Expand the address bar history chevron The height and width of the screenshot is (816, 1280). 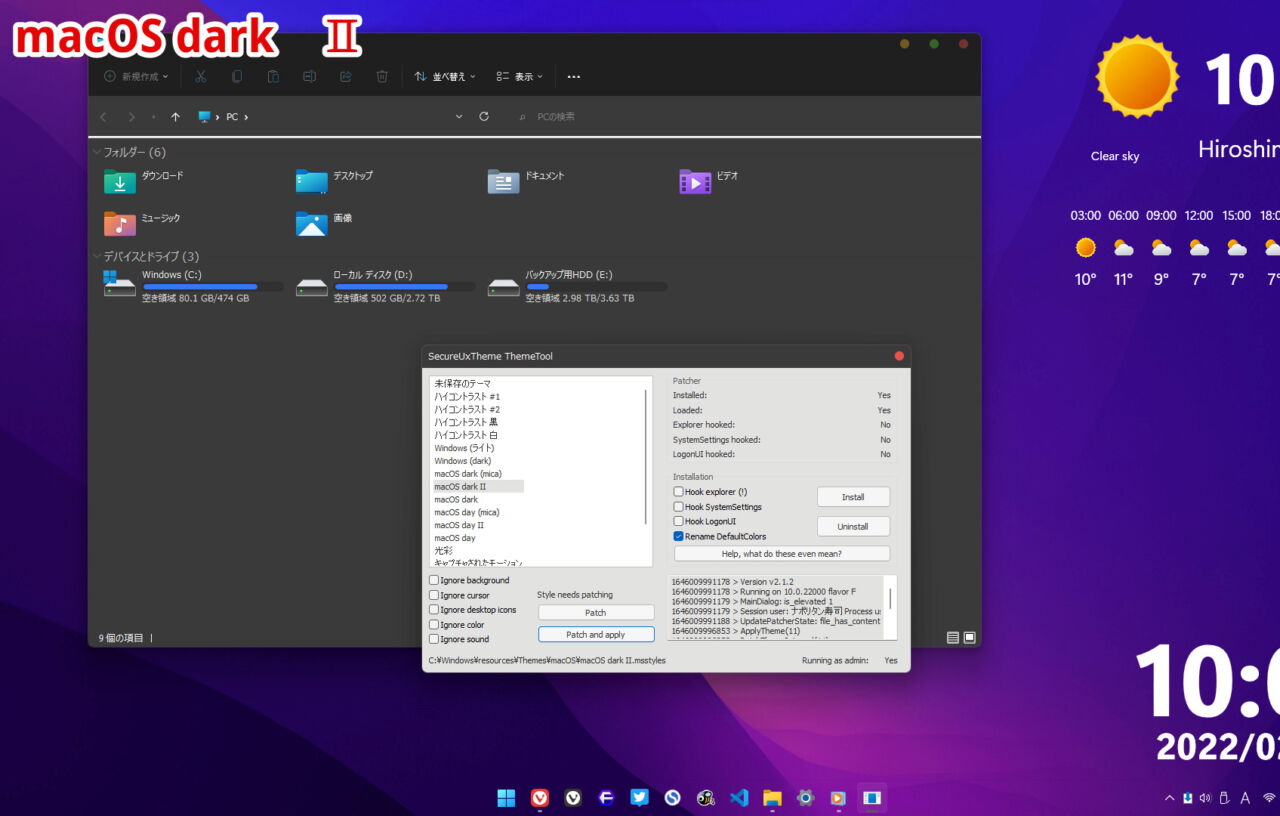(459, 117)
